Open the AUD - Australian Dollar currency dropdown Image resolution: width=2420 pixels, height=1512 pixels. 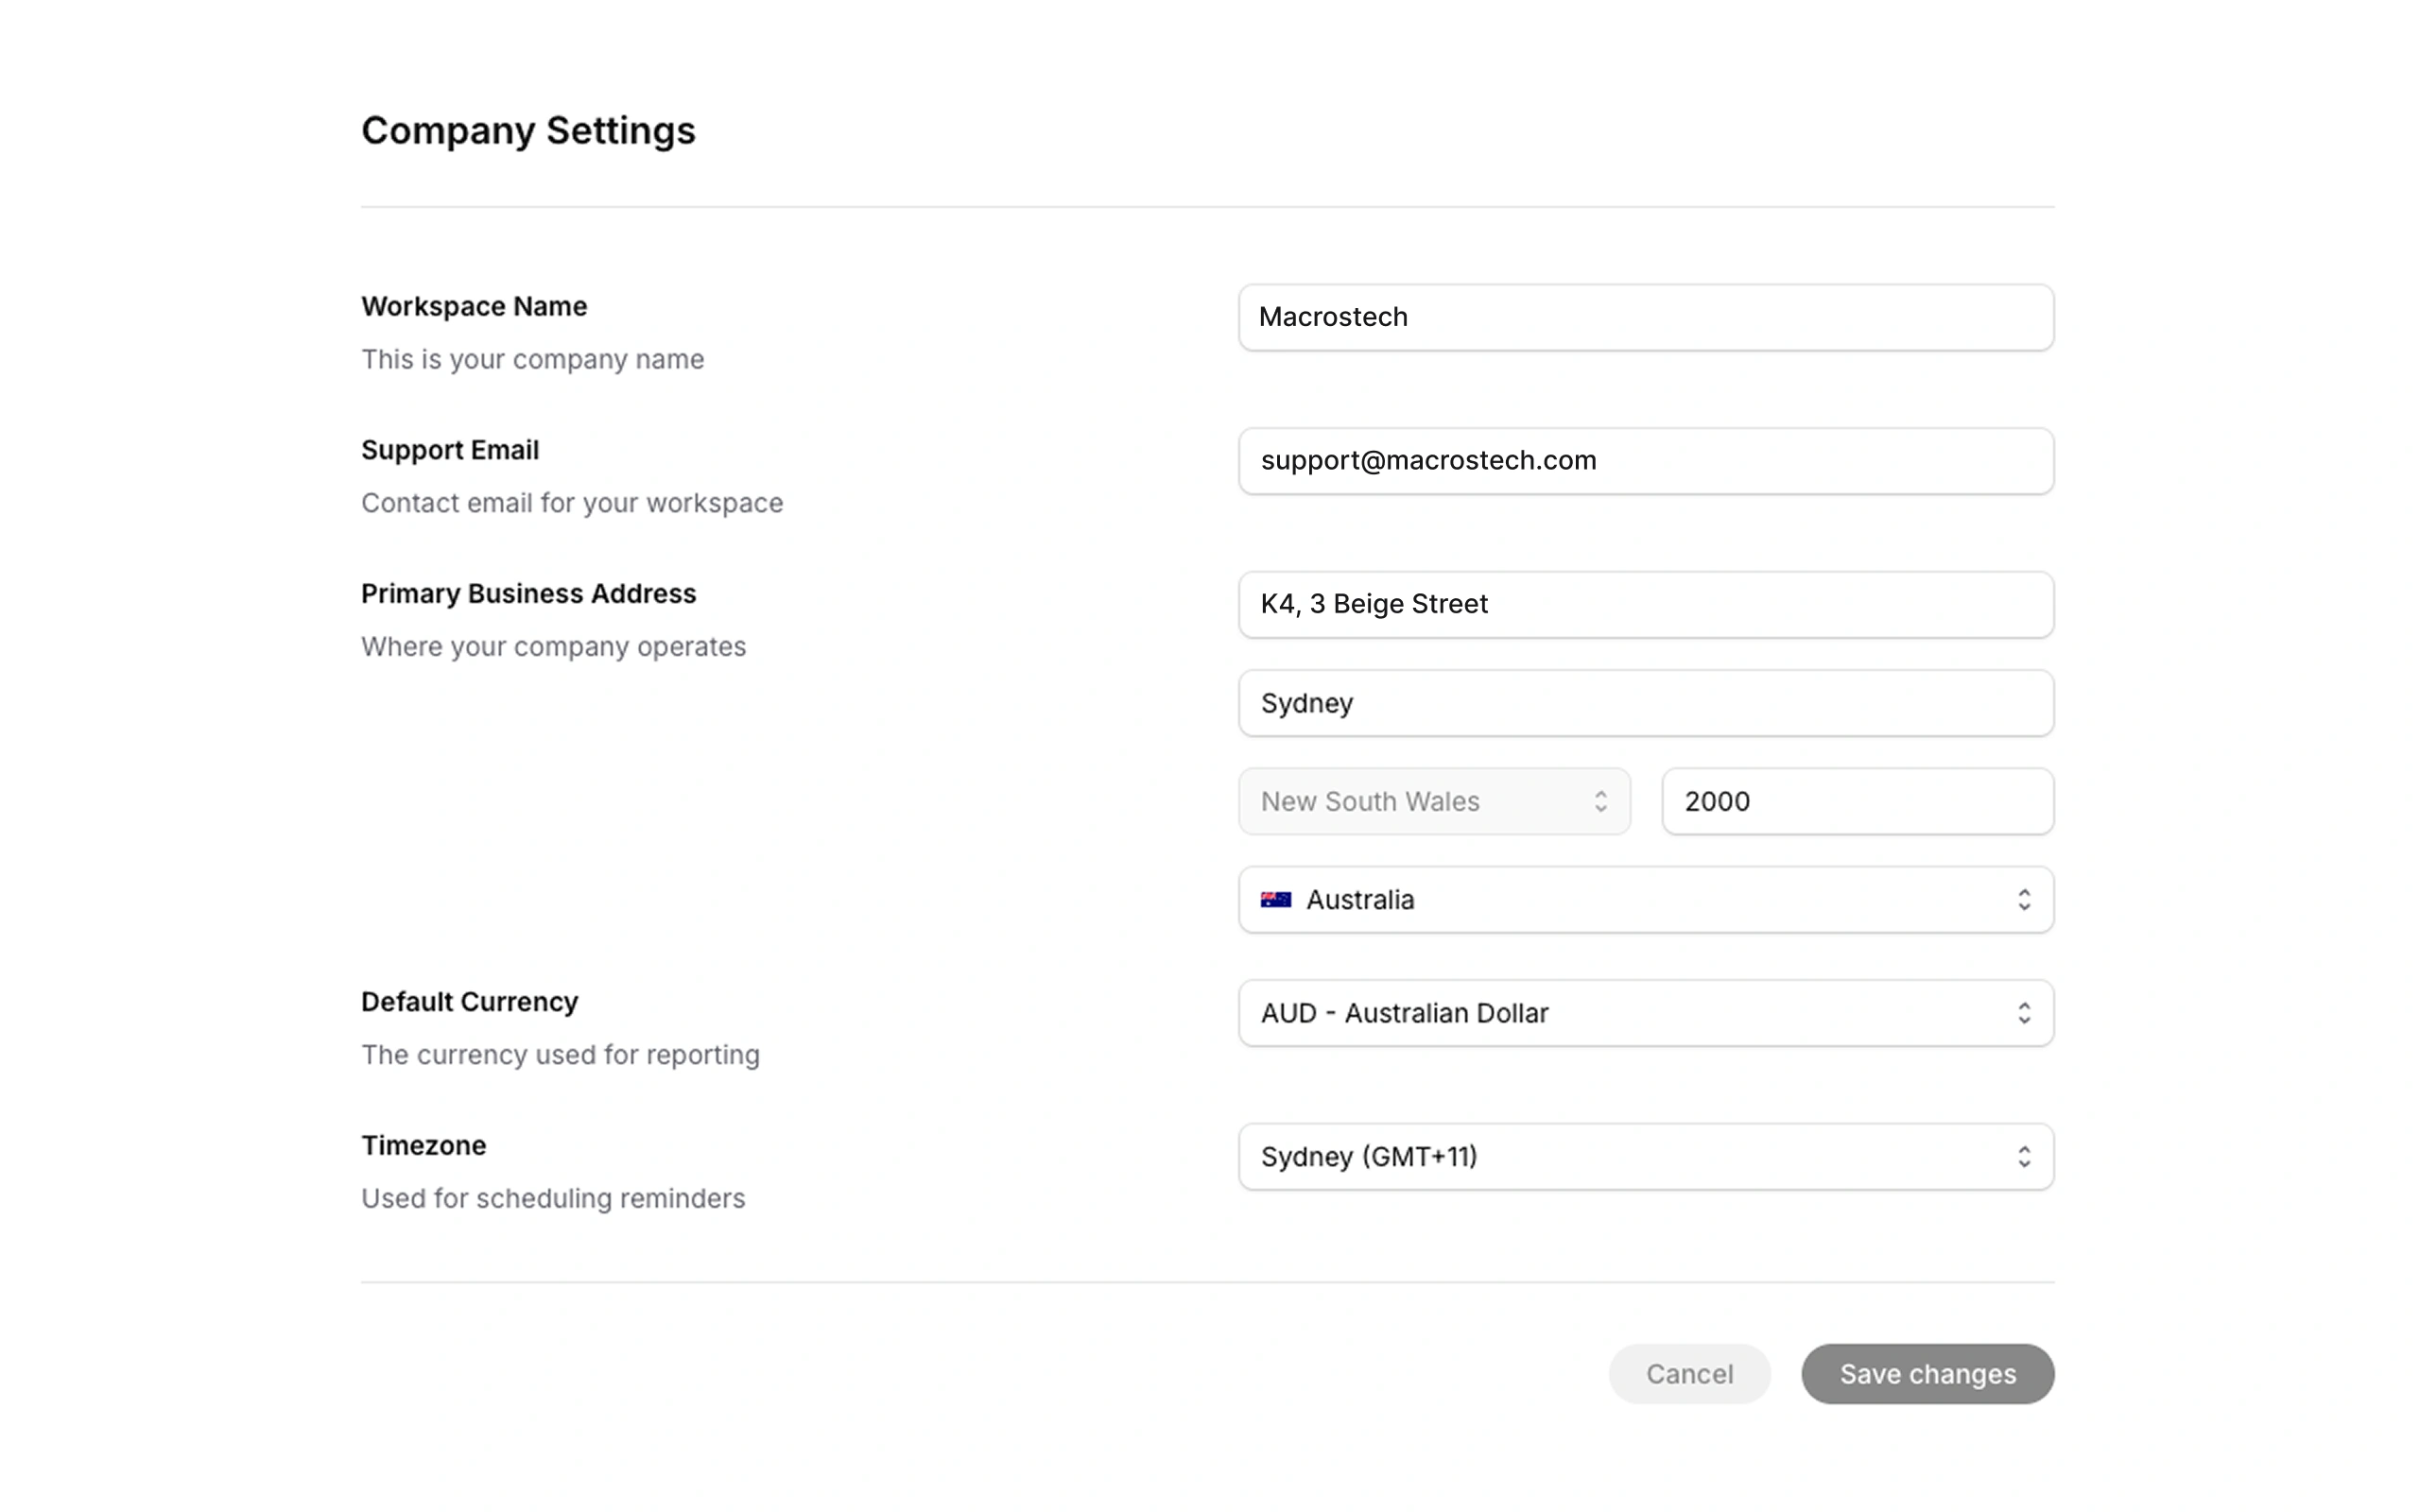(1646, 1013)
